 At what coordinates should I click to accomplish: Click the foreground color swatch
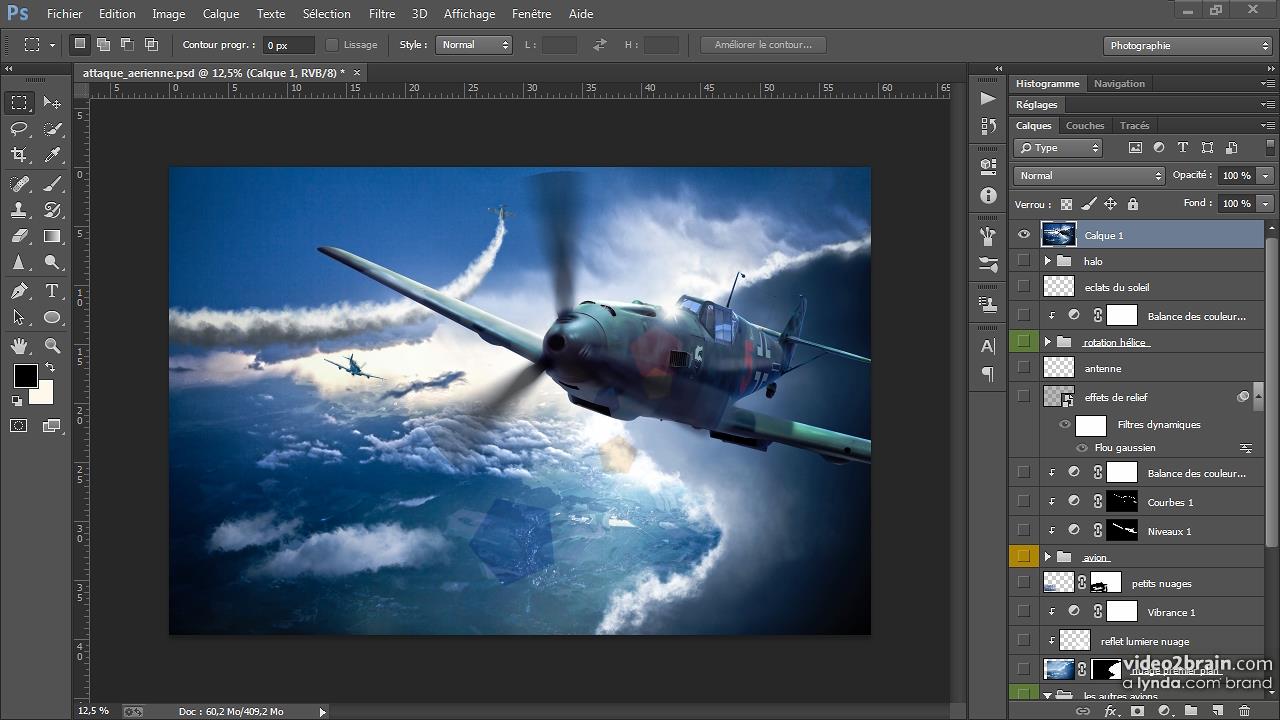[25, 376]
